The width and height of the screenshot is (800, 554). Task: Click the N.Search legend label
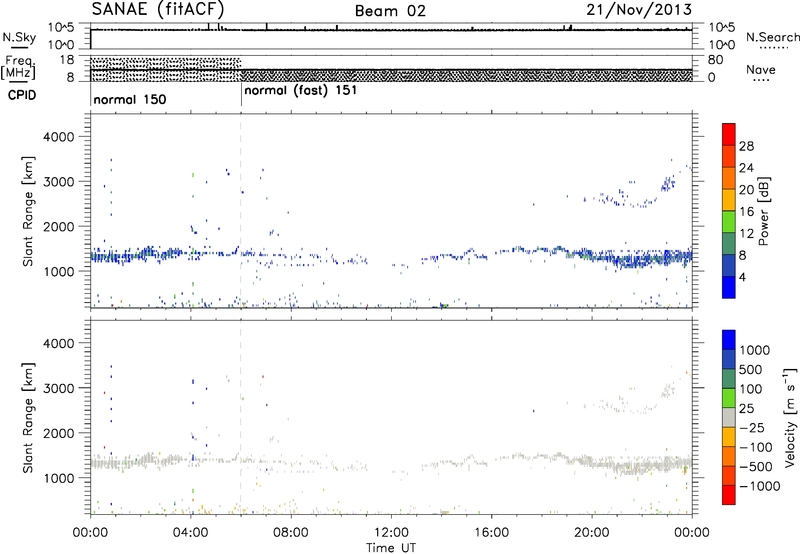tap(772, 37)
